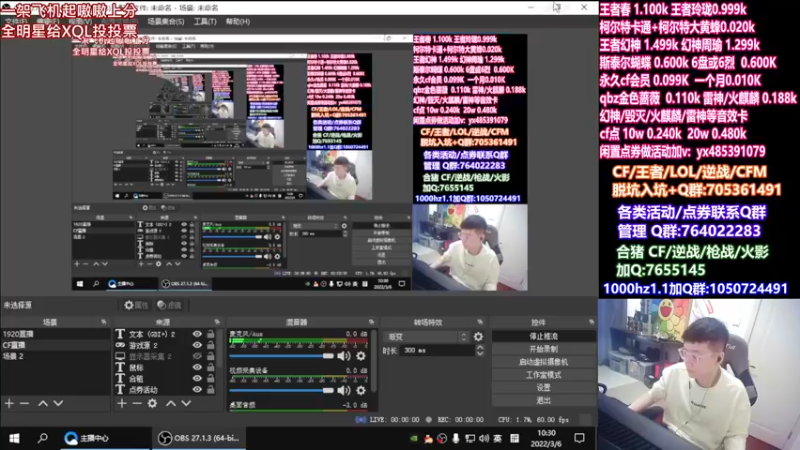Image resolution: width=800 pixels, height=450 pixels.
Task: Open taskbar search magnifier
Action: point(43,438)
